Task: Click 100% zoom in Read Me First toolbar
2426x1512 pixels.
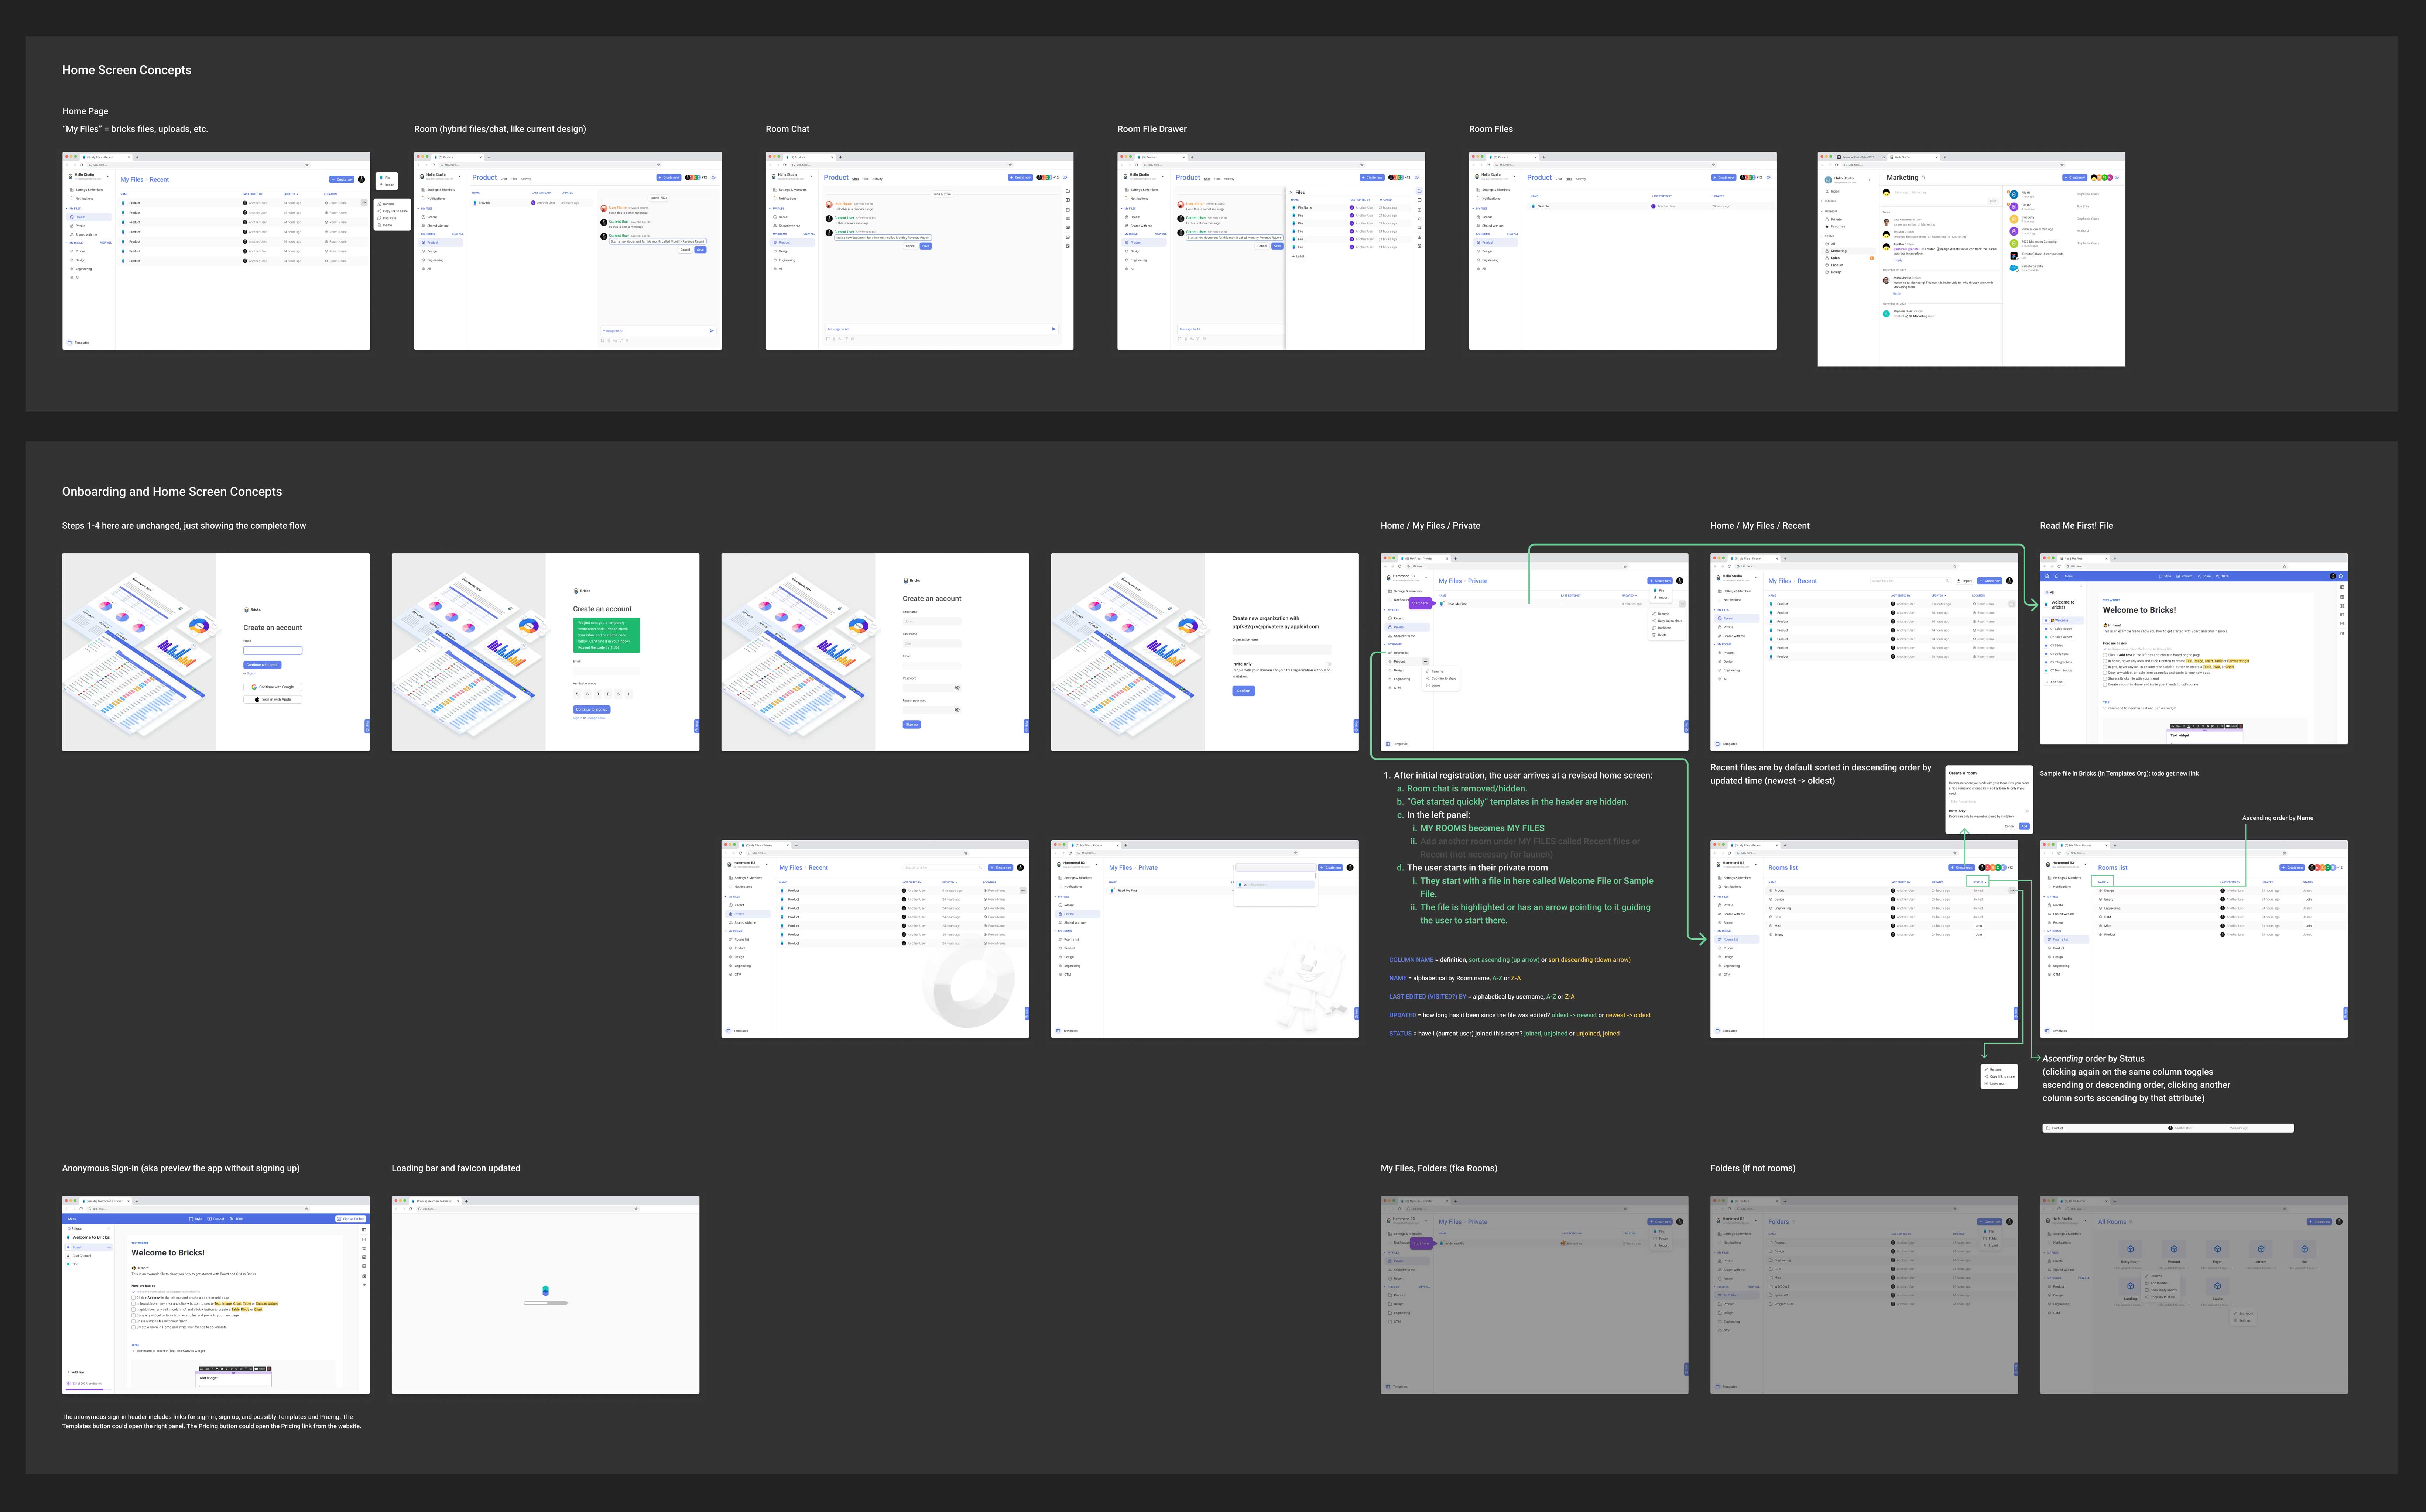Action: click(2223, 576)
